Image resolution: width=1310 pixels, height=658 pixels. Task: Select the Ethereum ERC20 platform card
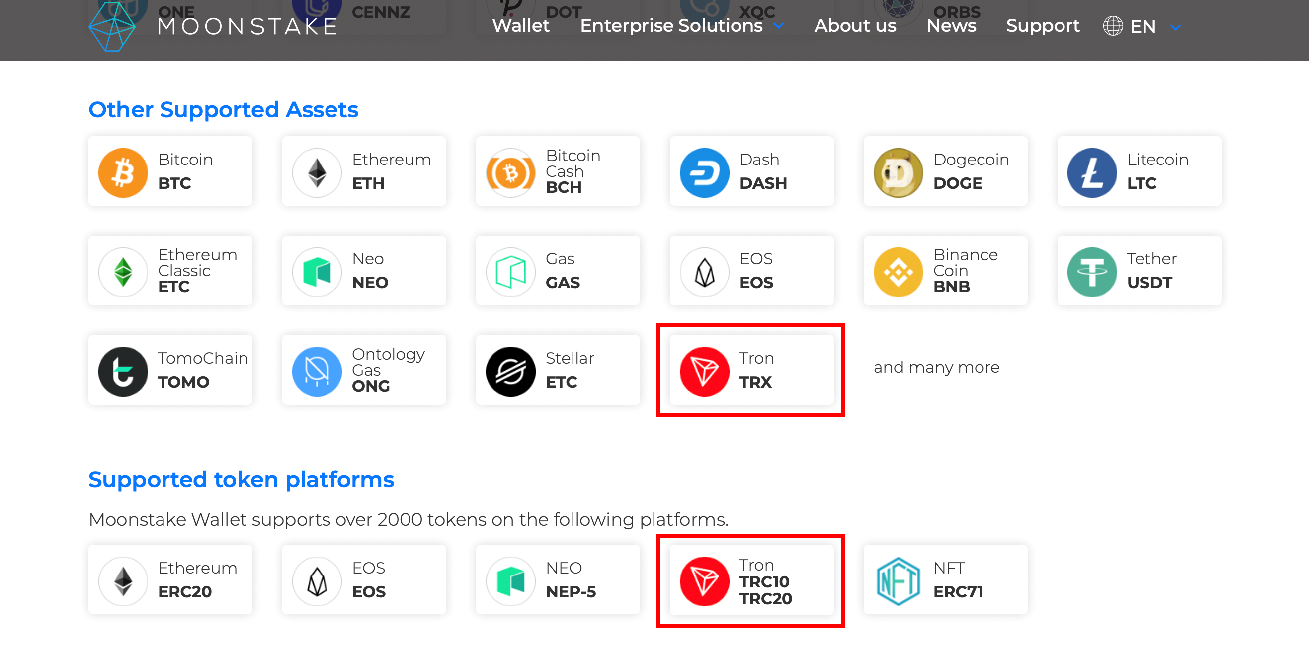pos(170,580)
